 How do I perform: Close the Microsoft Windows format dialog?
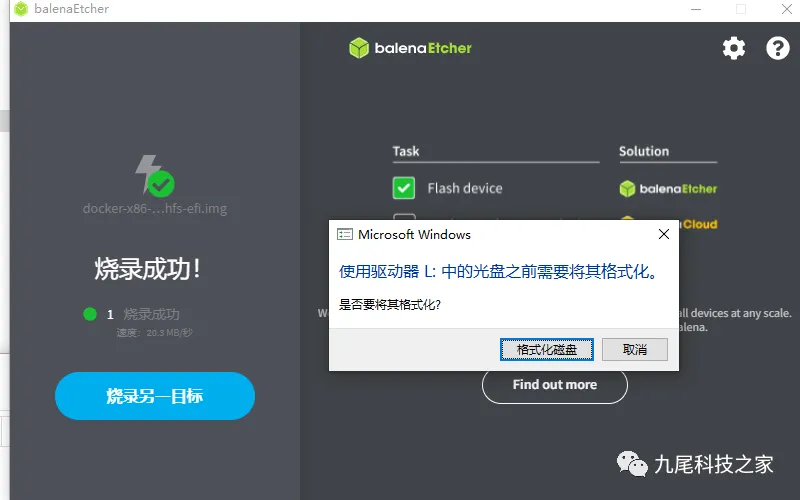point(663,234)
